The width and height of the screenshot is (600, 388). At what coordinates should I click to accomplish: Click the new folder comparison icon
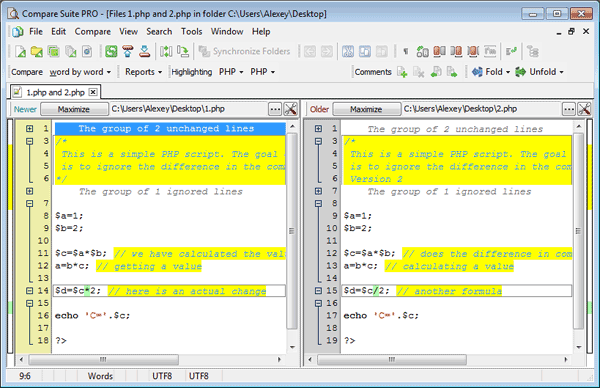pos(37,51)
